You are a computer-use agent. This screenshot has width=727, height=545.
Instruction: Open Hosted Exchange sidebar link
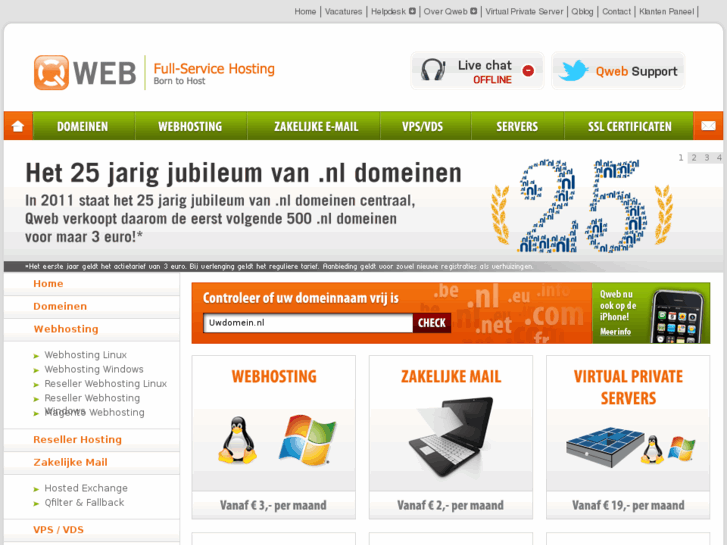(86, 488)
